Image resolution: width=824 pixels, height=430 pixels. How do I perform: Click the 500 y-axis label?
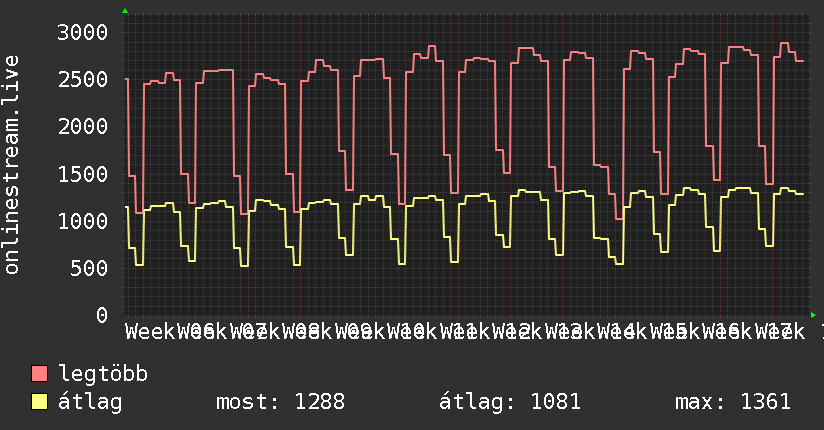(x=89, y=268)
